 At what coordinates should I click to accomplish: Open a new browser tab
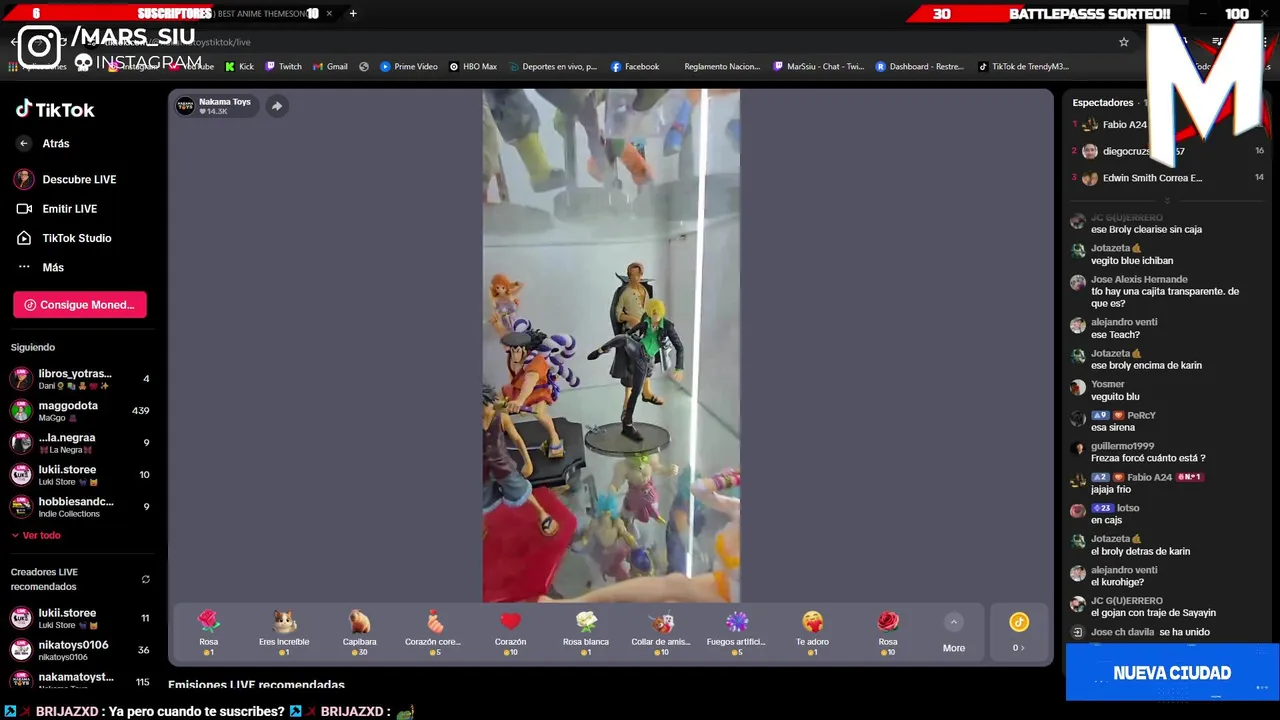click(x=353, y=13)
